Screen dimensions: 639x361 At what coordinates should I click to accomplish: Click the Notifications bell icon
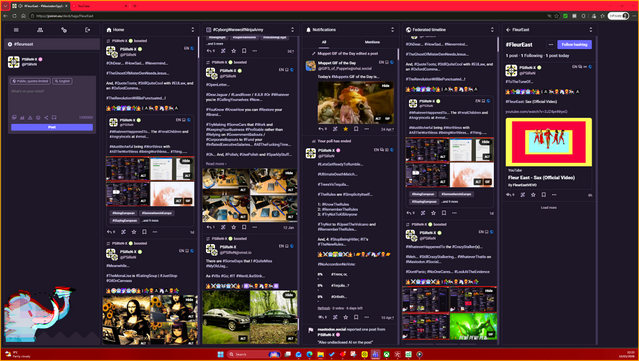308,30
